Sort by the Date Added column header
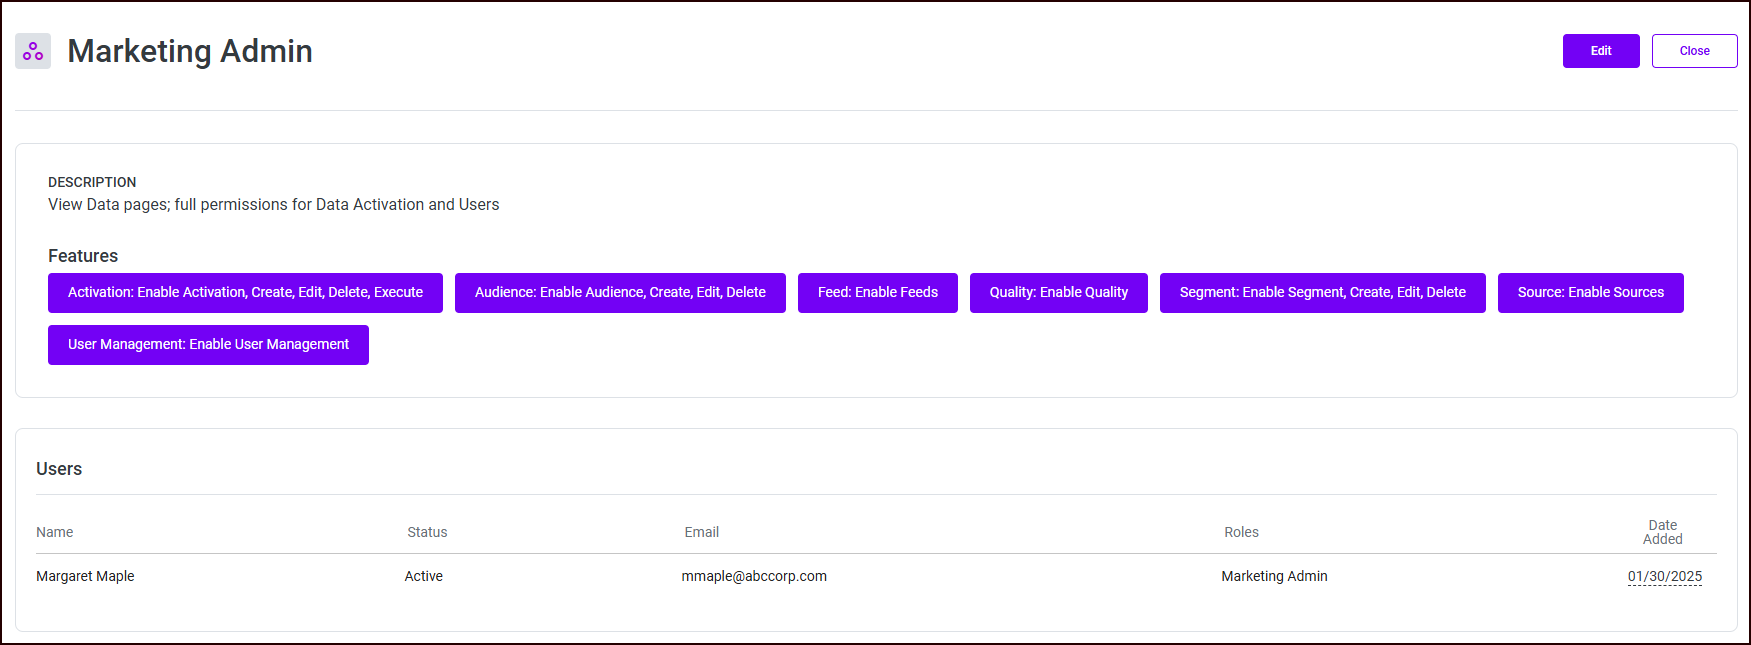 1662,532
